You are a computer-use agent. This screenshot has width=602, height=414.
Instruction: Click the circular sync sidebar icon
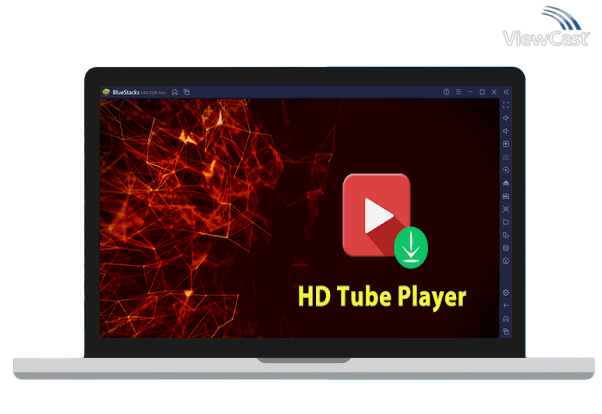[x=506, y=170]
